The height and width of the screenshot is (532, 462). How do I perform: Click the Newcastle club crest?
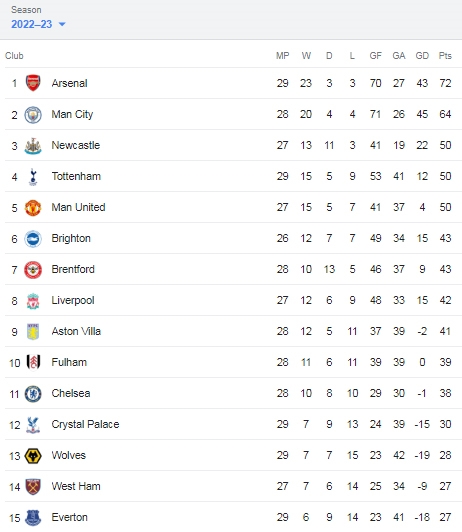pyautogui.click(x=33, y=146)
